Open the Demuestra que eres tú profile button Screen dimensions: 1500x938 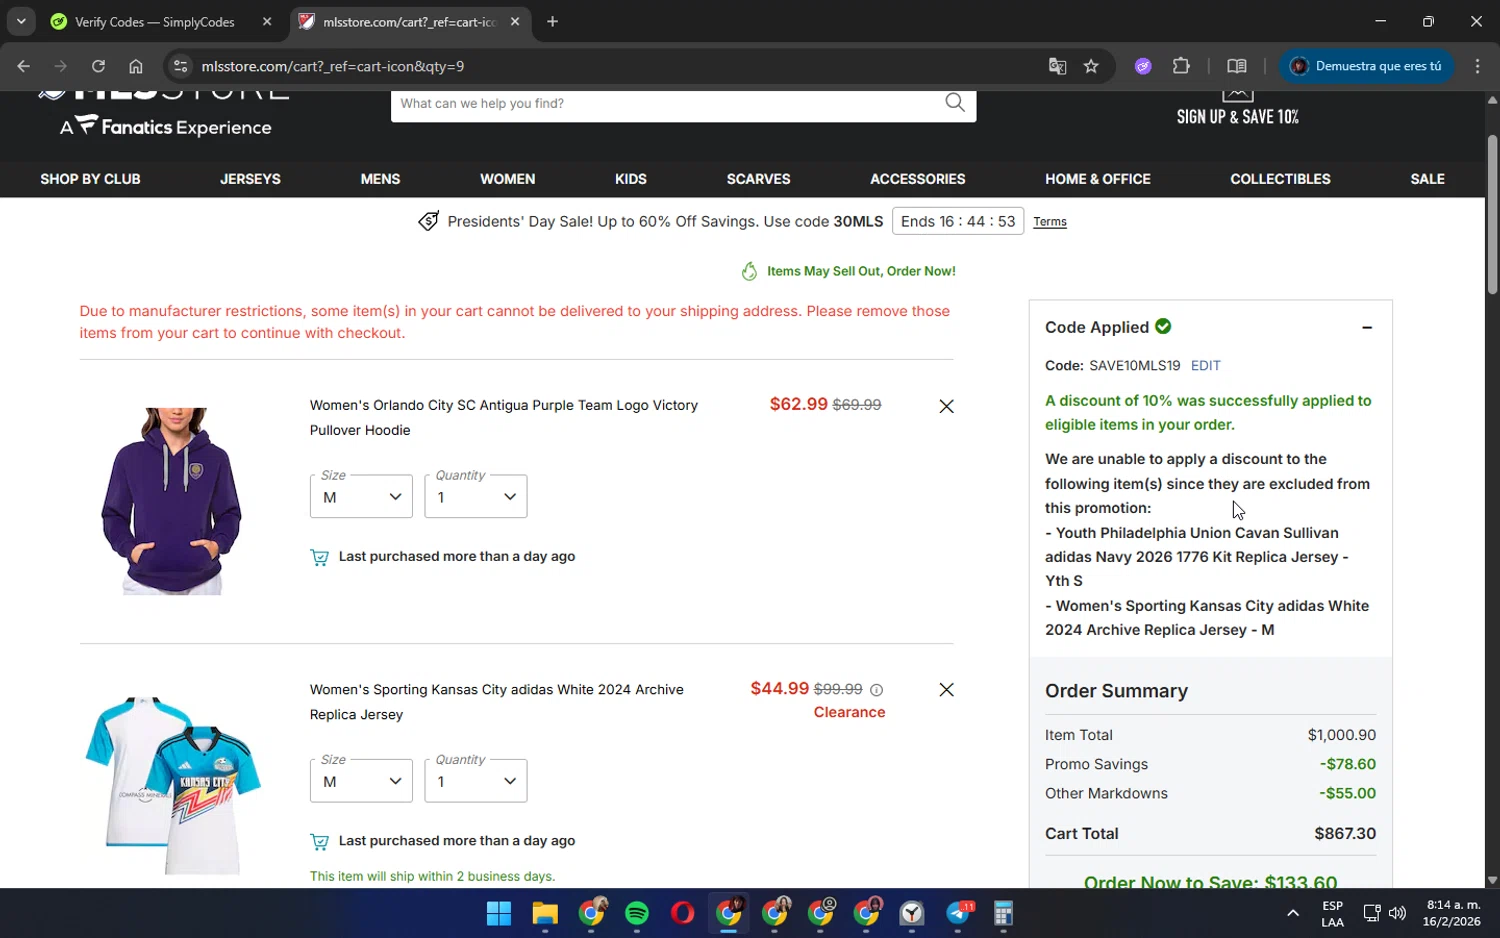[x=1366, y=66]
